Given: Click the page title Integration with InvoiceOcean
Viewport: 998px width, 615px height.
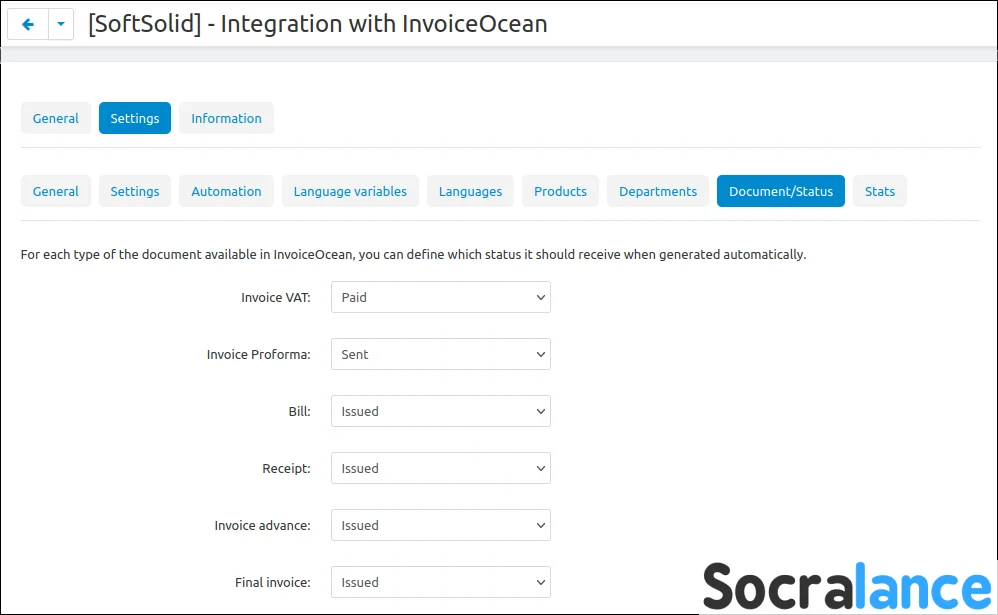Looking at the screenshot, I should coord(318,24).
